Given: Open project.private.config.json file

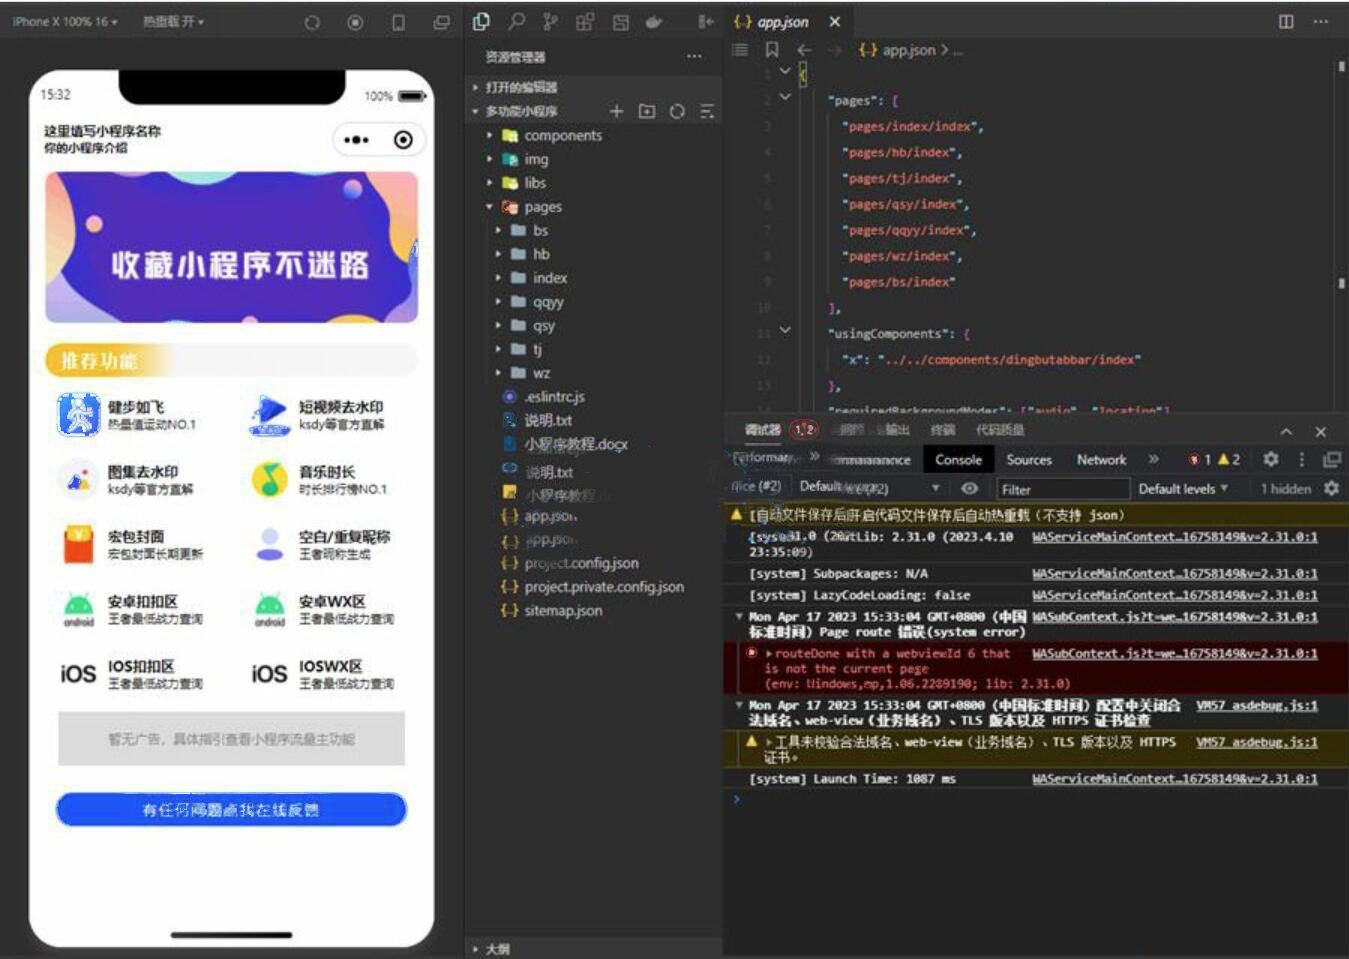Looking at the screenshot, I should (x=604, y=587).
